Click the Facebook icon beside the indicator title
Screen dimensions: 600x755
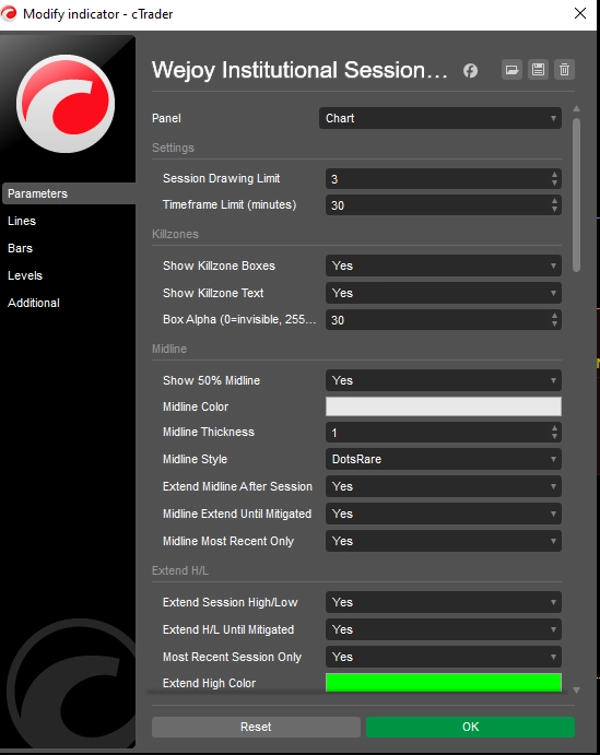[x=470, y=70]
